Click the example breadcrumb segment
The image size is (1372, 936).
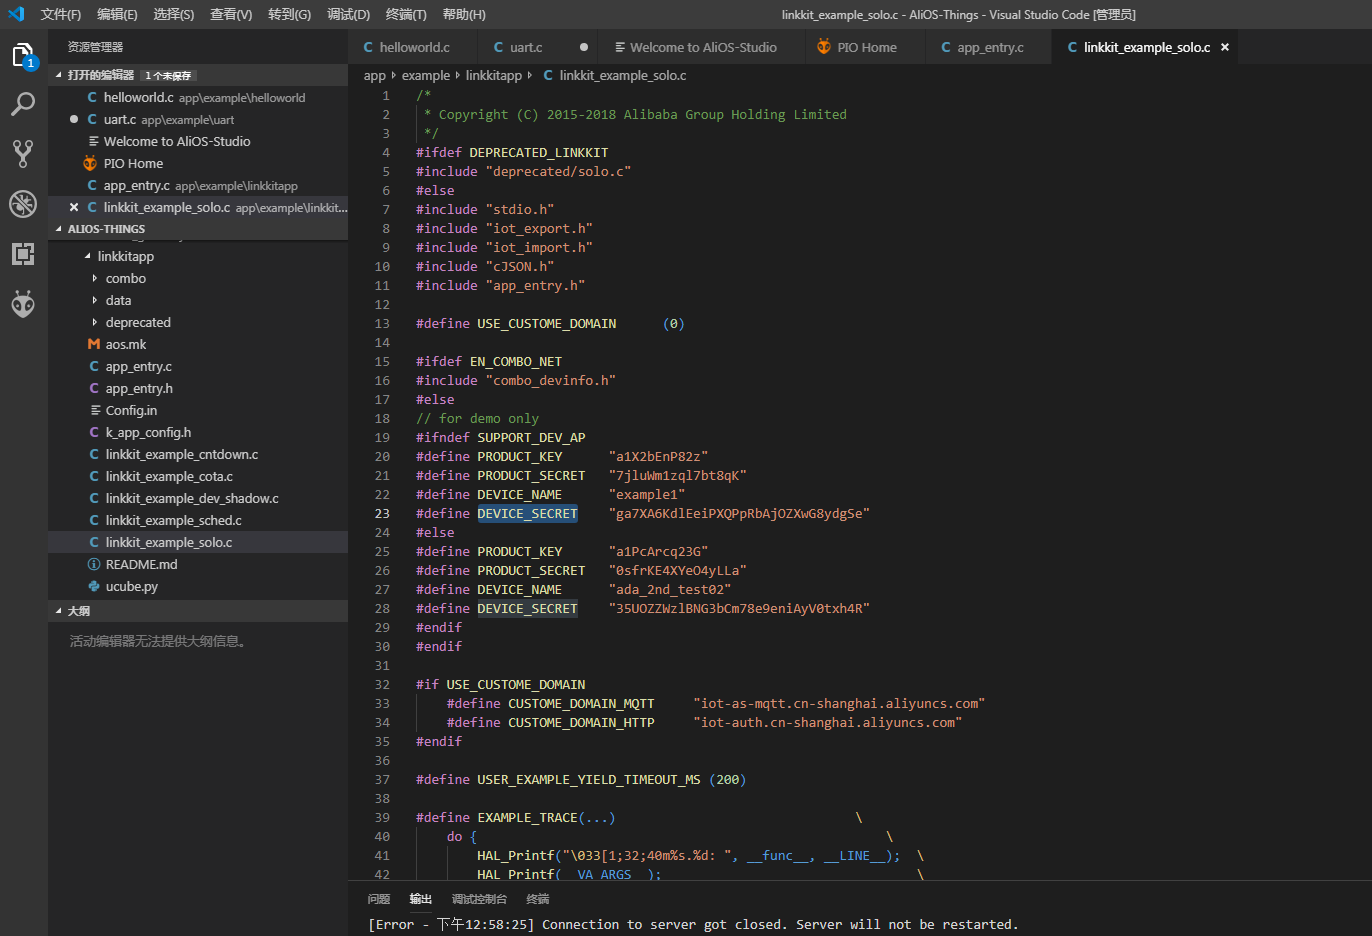tap(426, 75)
